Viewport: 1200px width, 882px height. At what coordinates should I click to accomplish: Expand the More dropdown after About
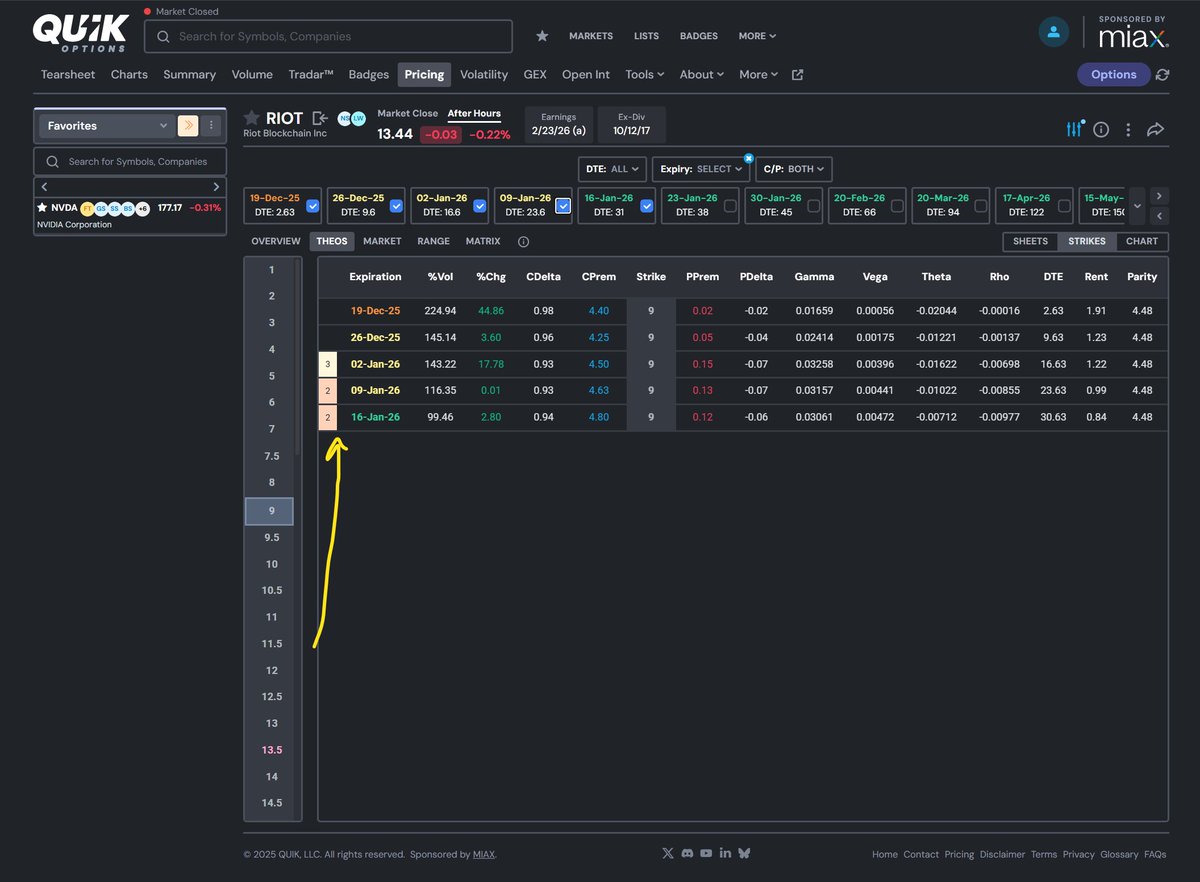[x=760, y=75]
